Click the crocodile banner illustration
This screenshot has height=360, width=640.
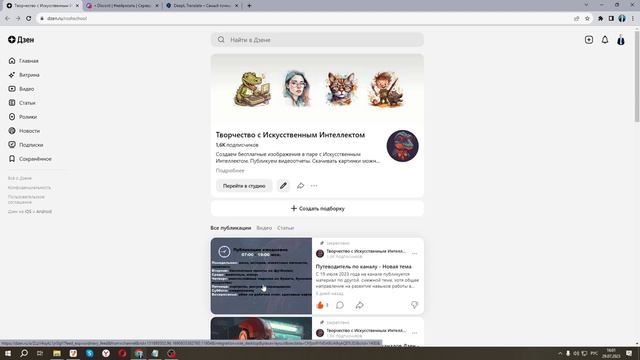pyautogui.click(x=253, y=89)
